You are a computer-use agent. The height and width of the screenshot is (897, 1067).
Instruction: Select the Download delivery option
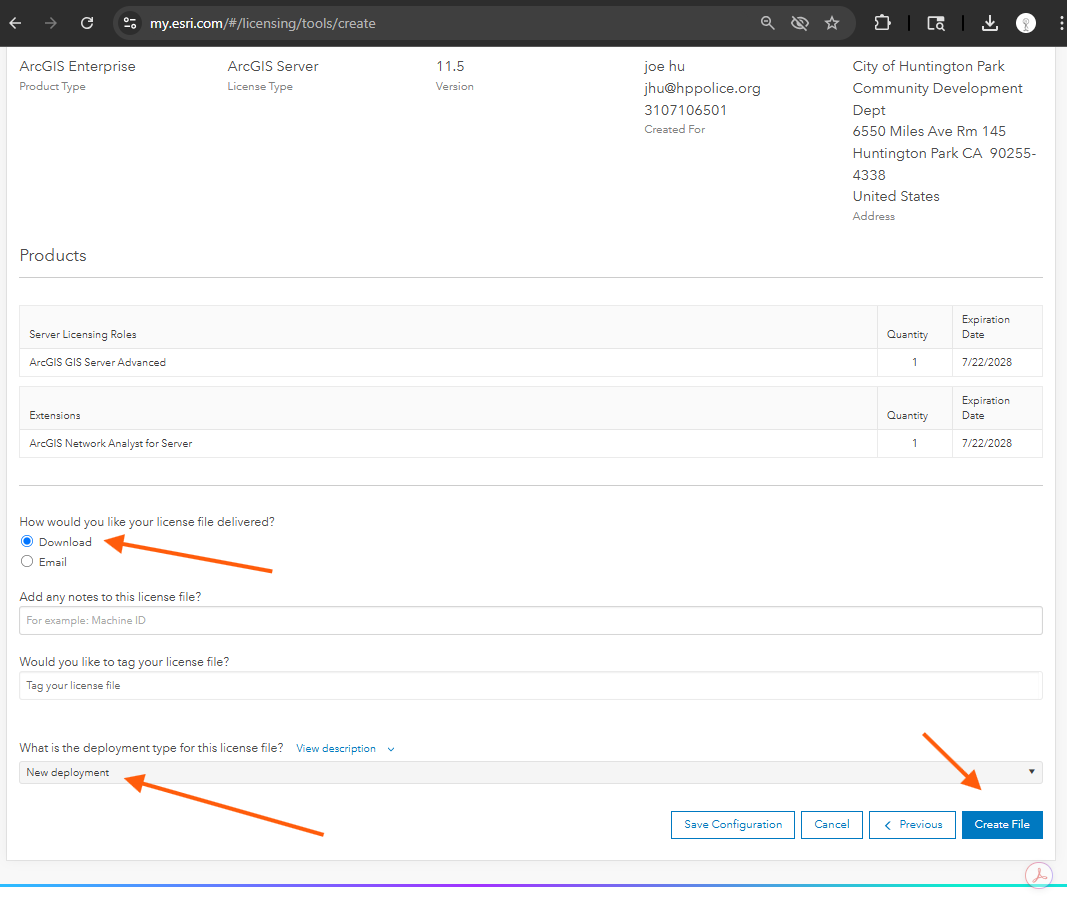point(27,542)
